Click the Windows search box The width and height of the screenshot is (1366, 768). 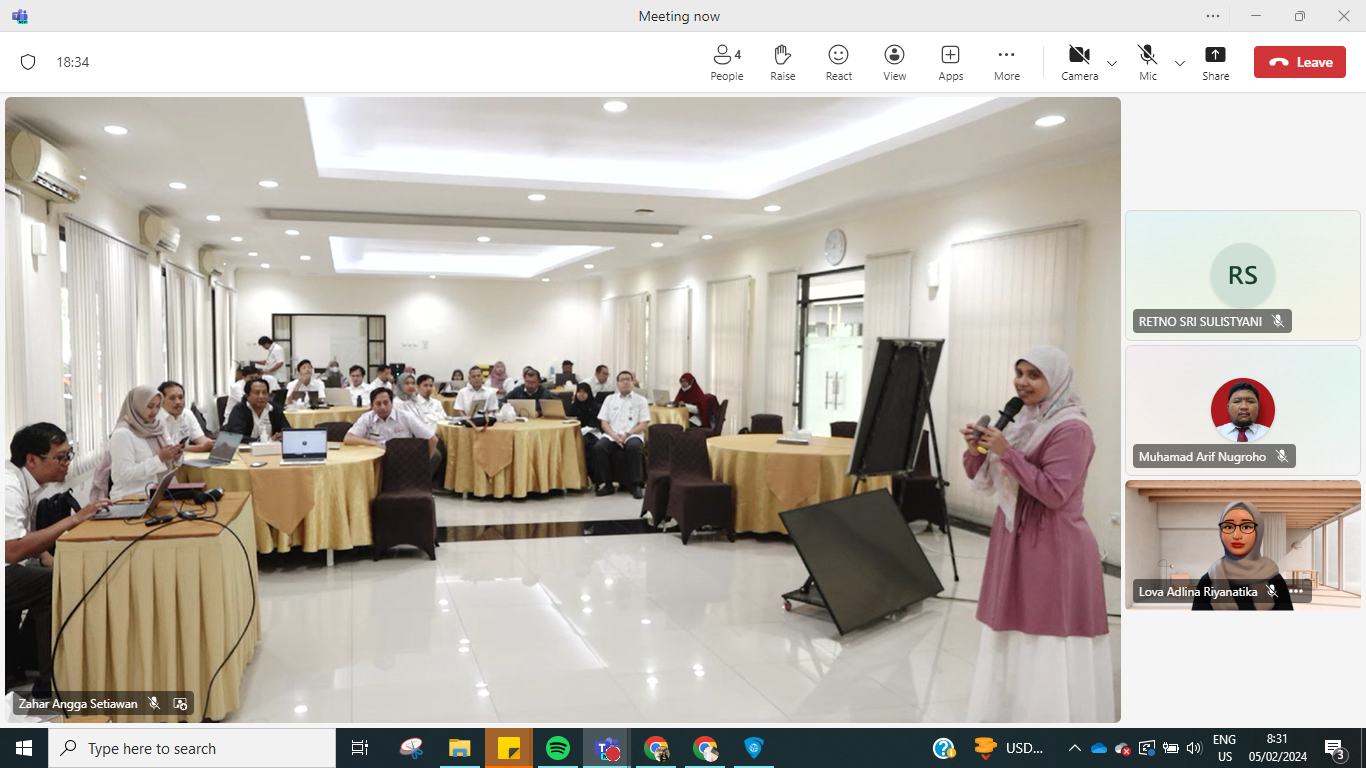pyautogui.click(x=192, y=748)
